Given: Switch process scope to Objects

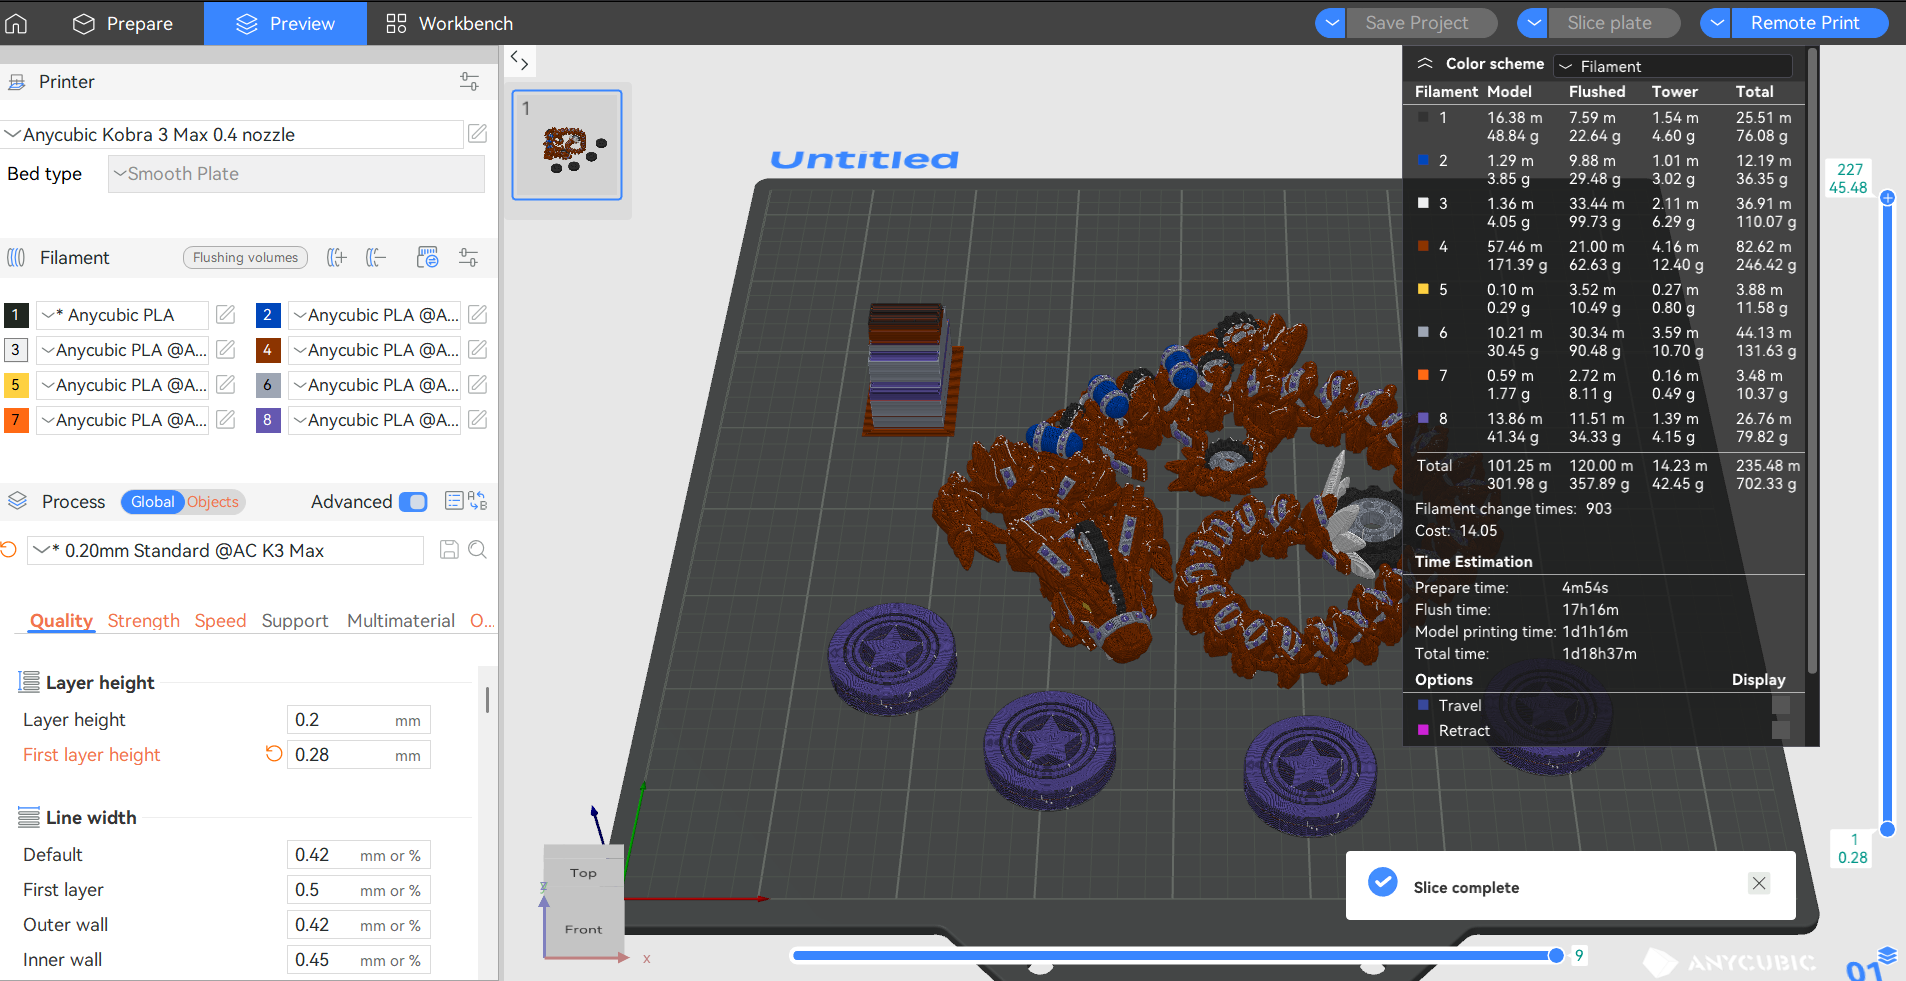Looking at the screenshot, I should 213,502.
